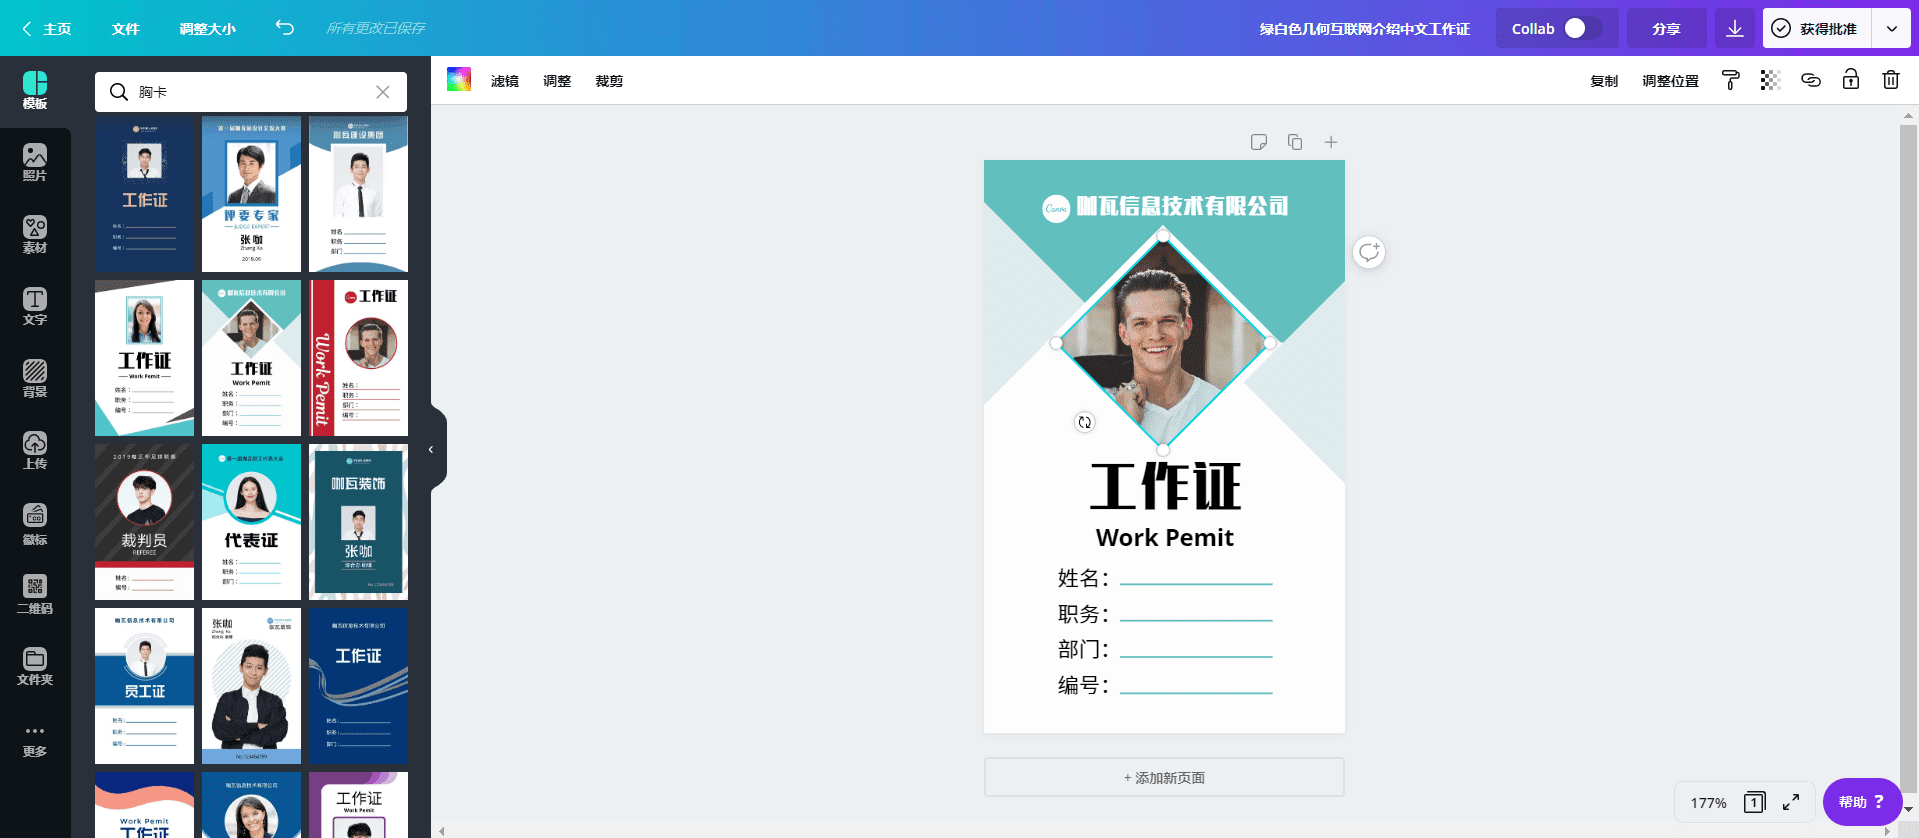
Task: Delete the selected element with trash icon
Action: (x=1890, y=80)
